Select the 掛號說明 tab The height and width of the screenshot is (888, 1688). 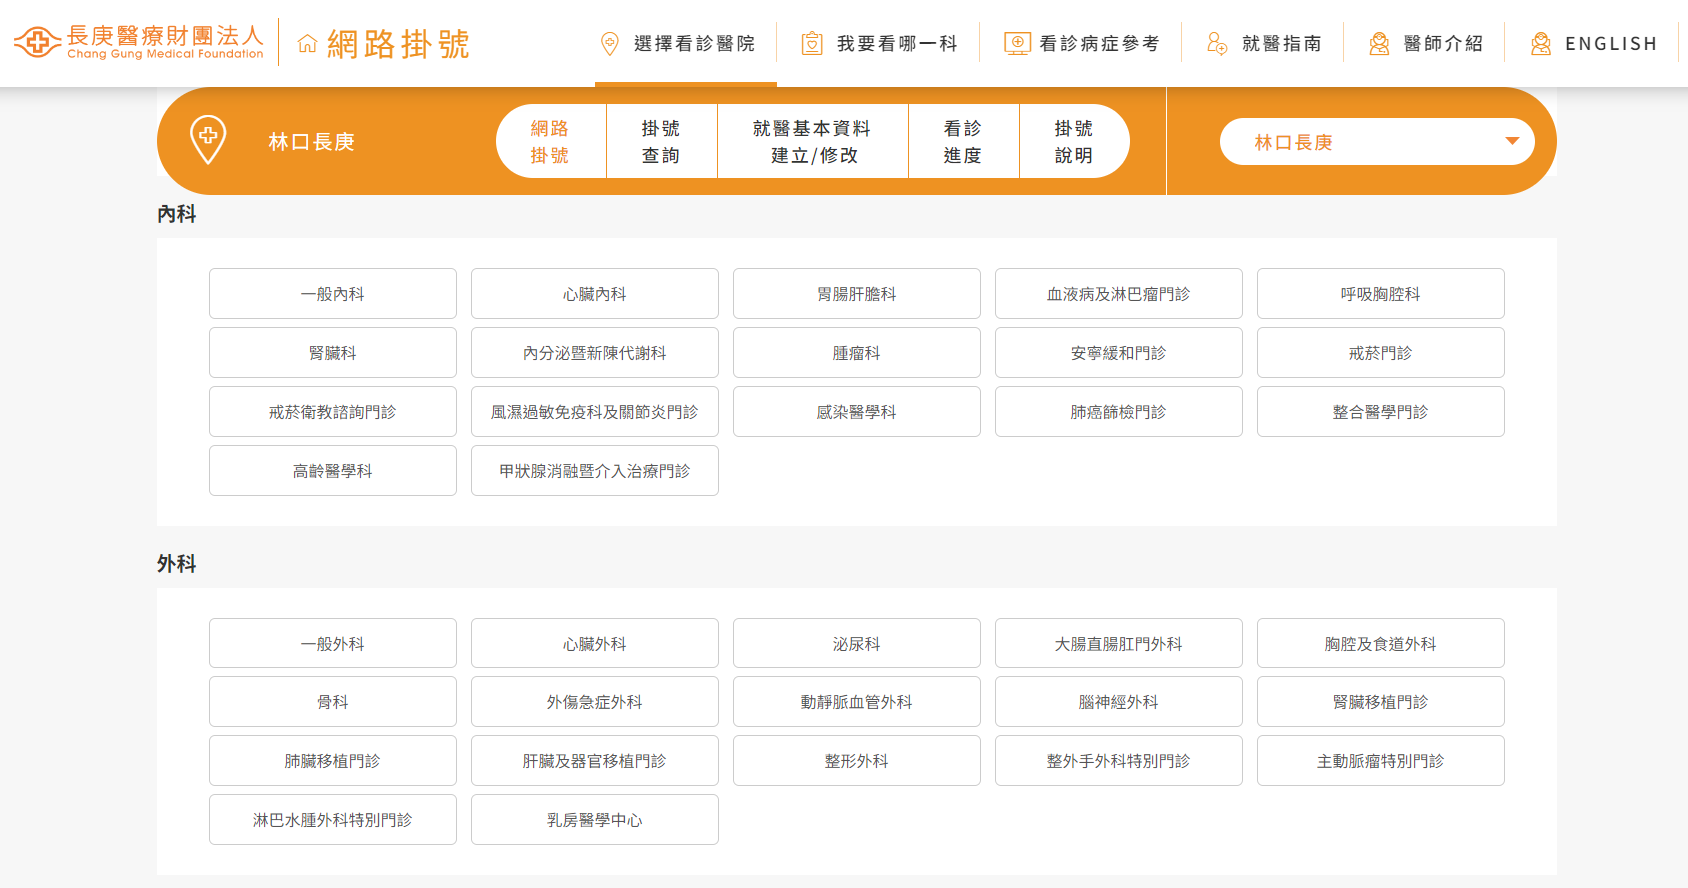point(1074,141)
